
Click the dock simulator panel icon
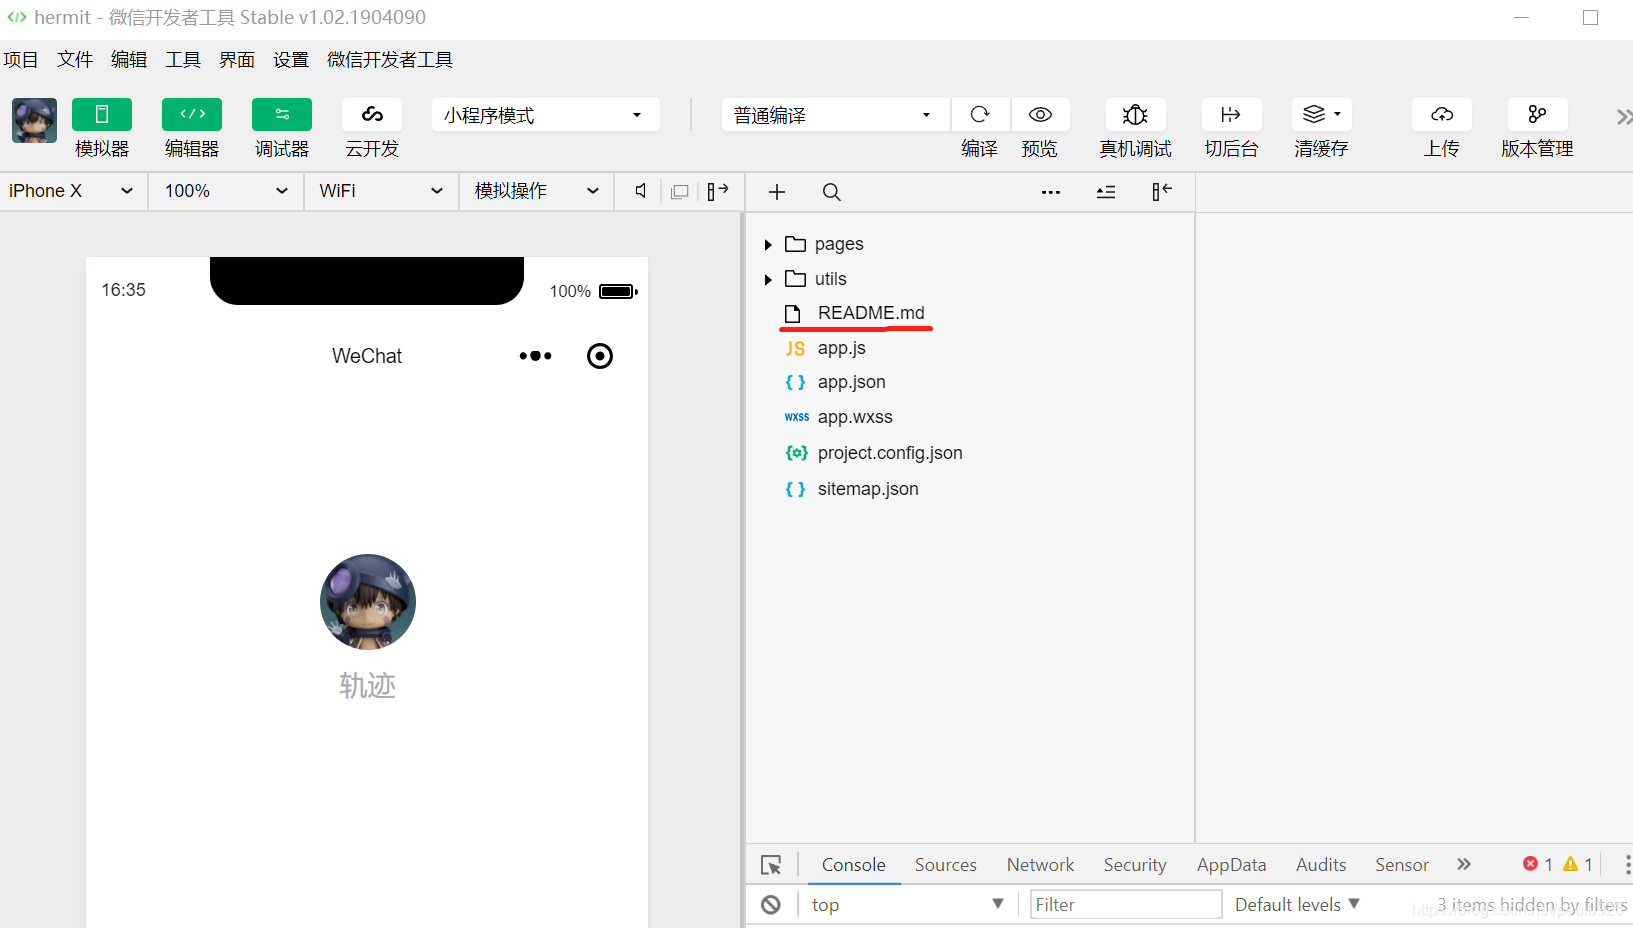click(718, 191)
